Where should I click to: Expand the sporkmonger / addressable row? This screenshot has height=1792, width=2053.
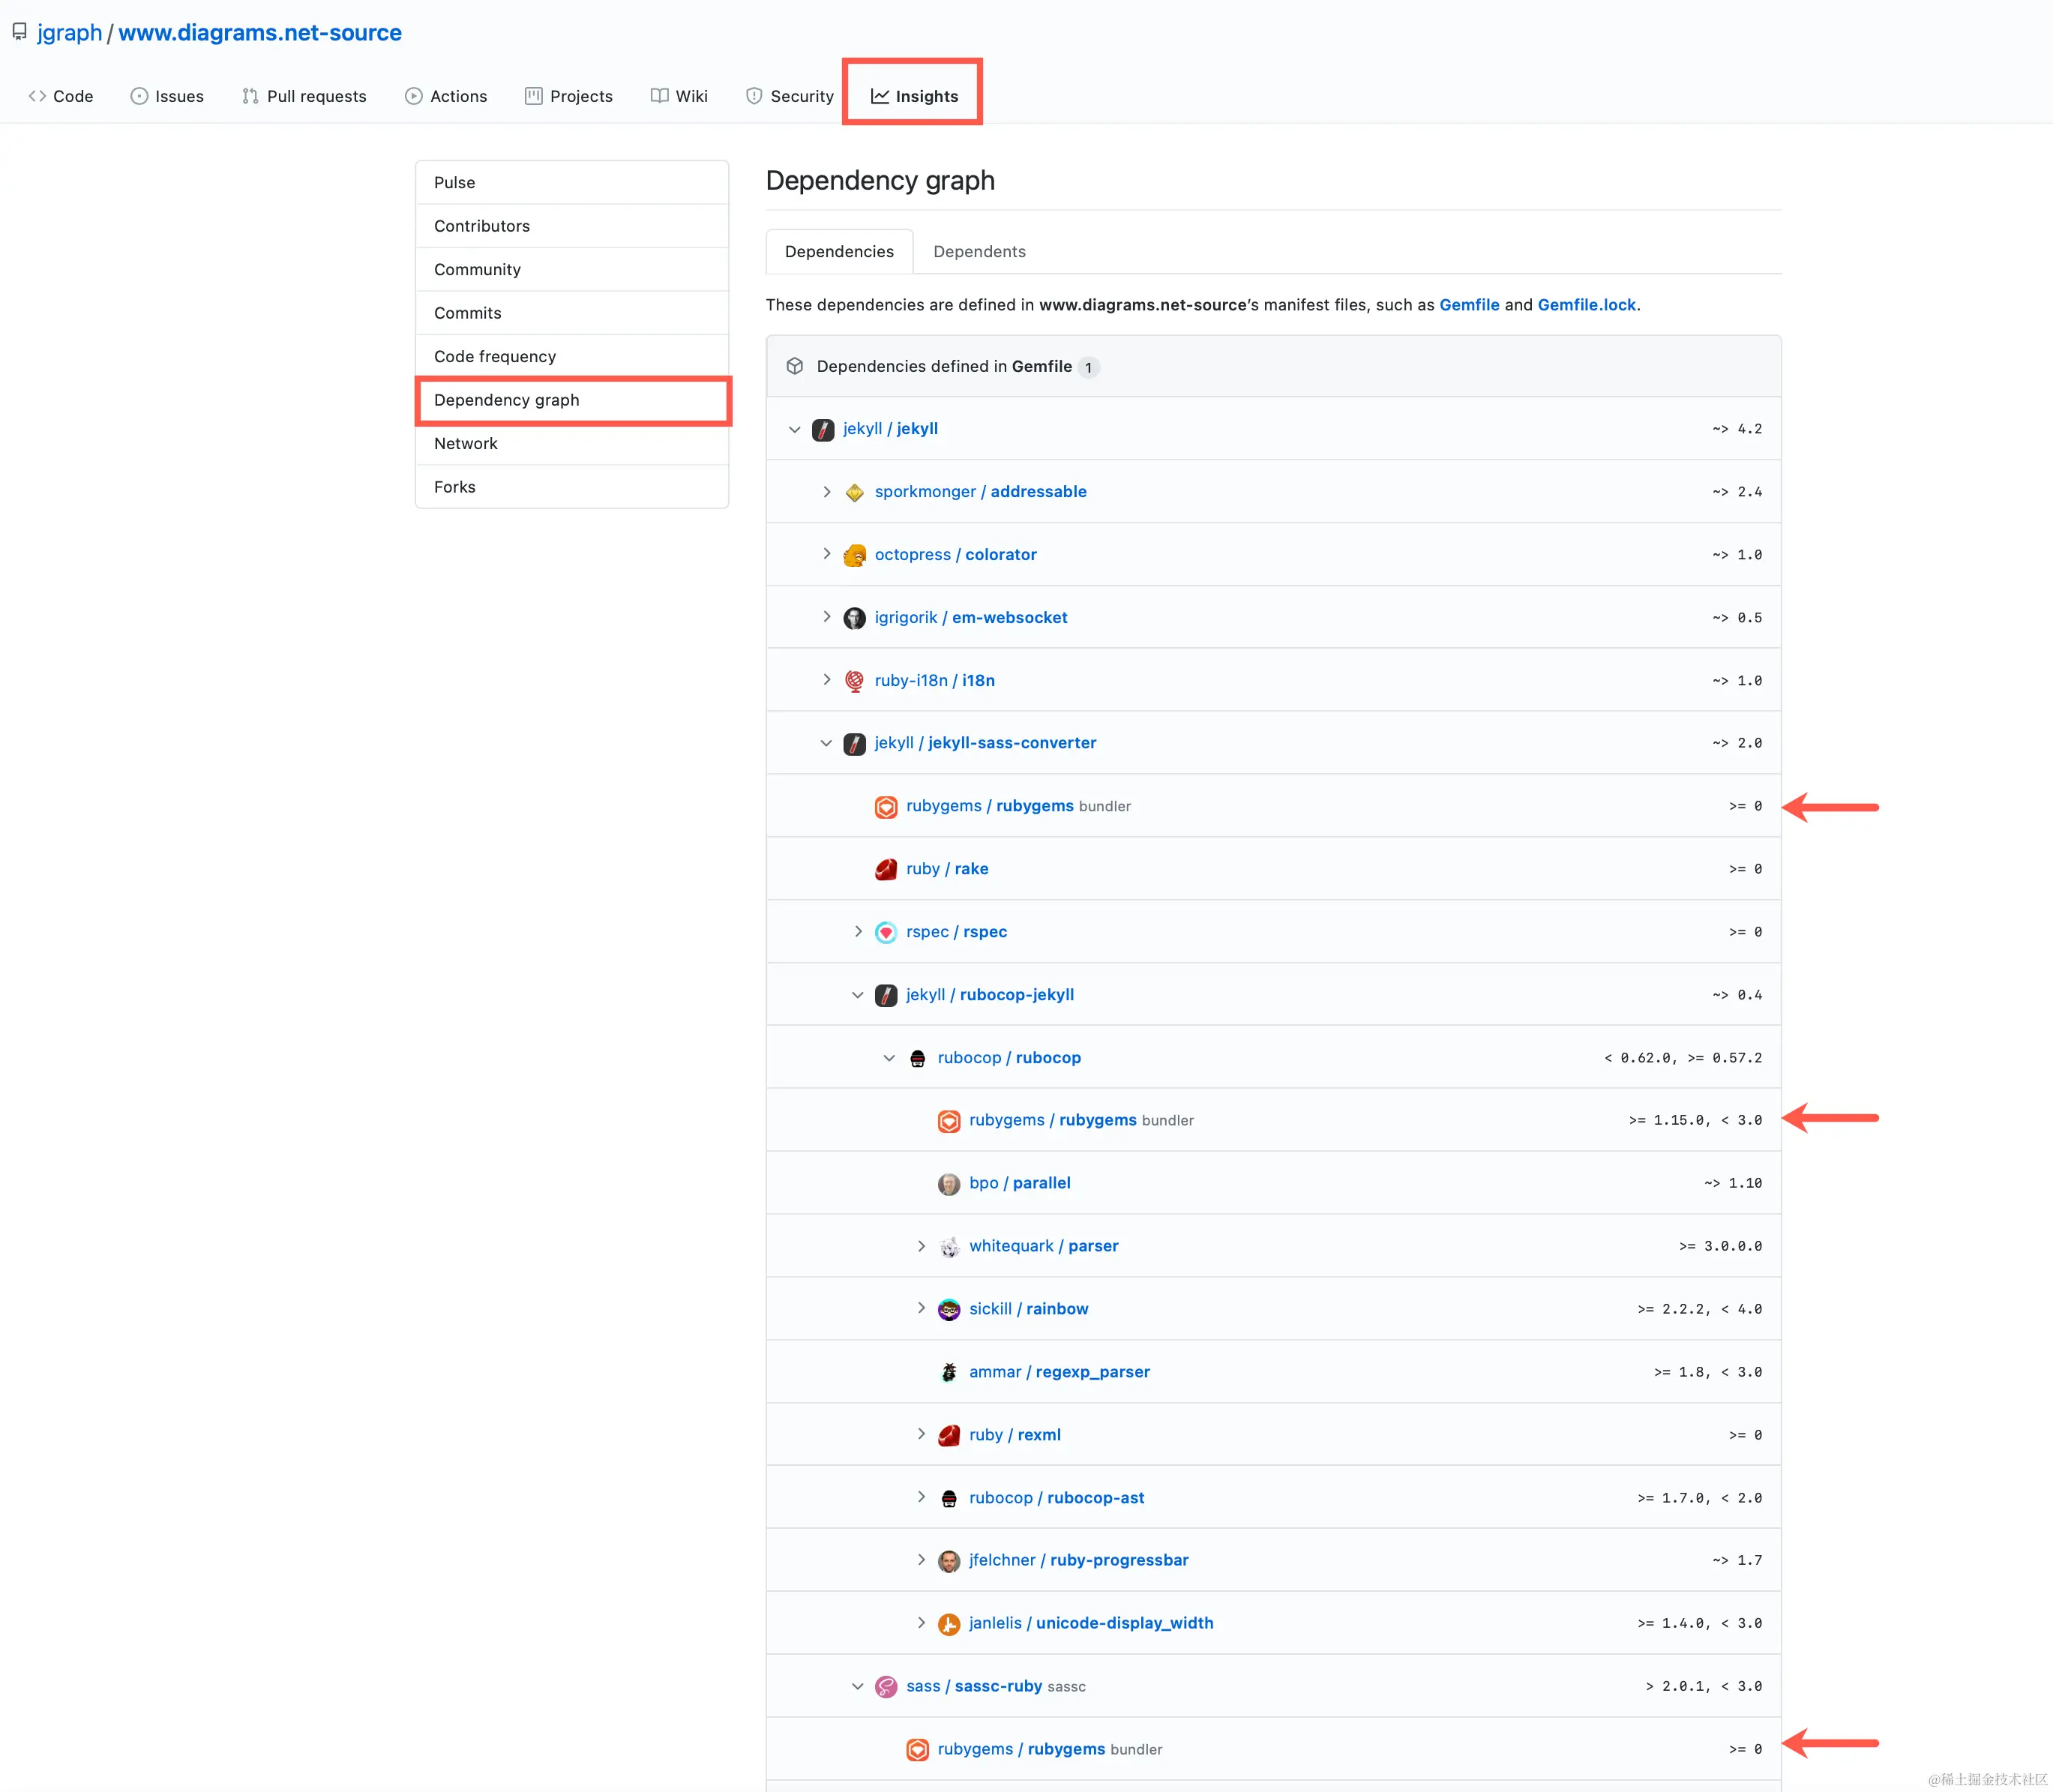826,492
